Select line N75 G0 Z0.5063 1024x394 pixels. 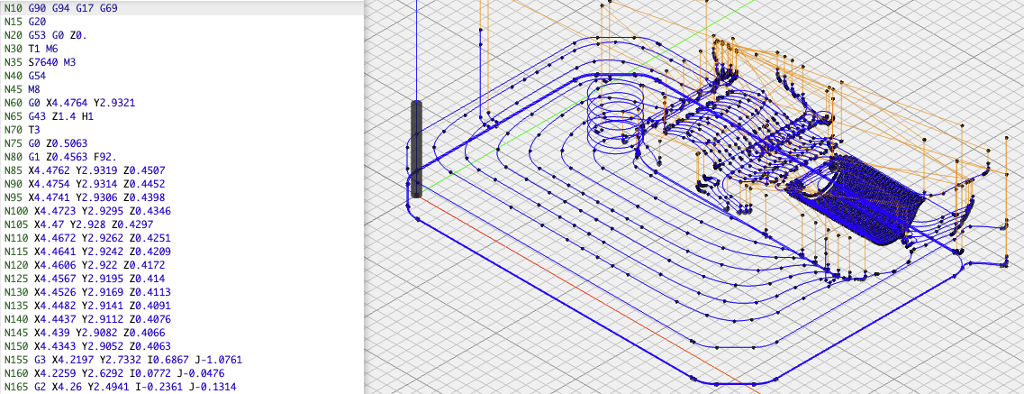click(182, 144)
